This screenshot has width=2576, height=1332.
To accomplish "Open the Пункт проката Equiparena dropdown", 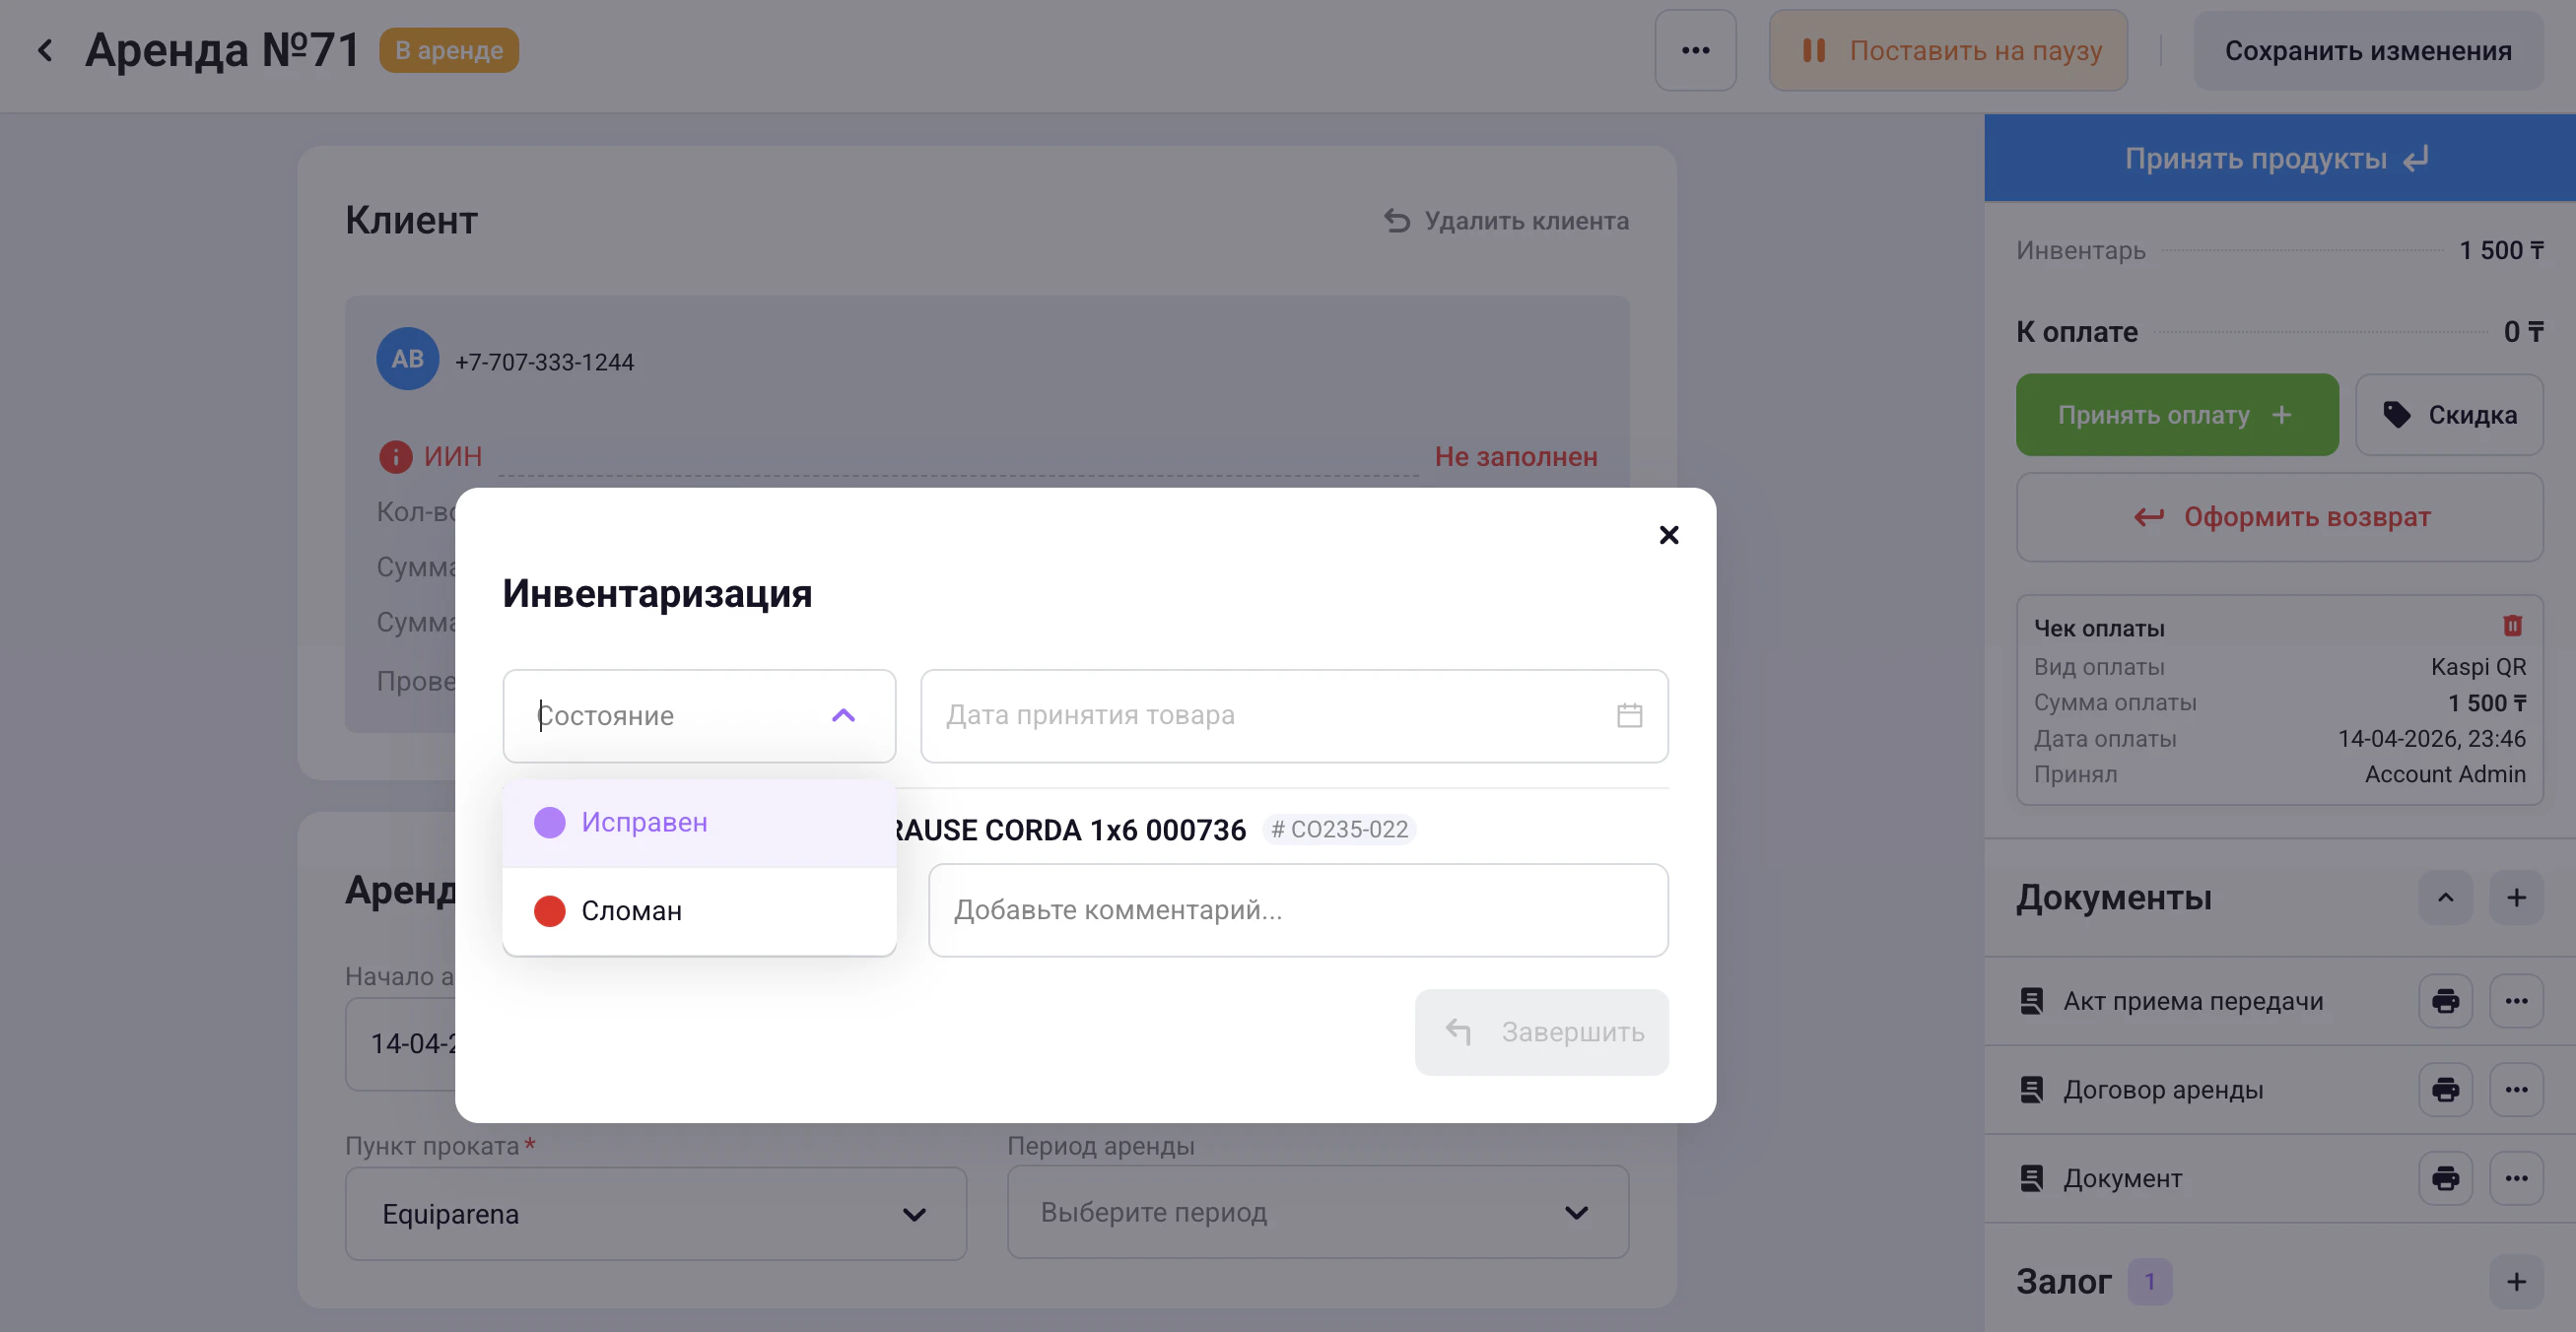I will (655, 1214).
